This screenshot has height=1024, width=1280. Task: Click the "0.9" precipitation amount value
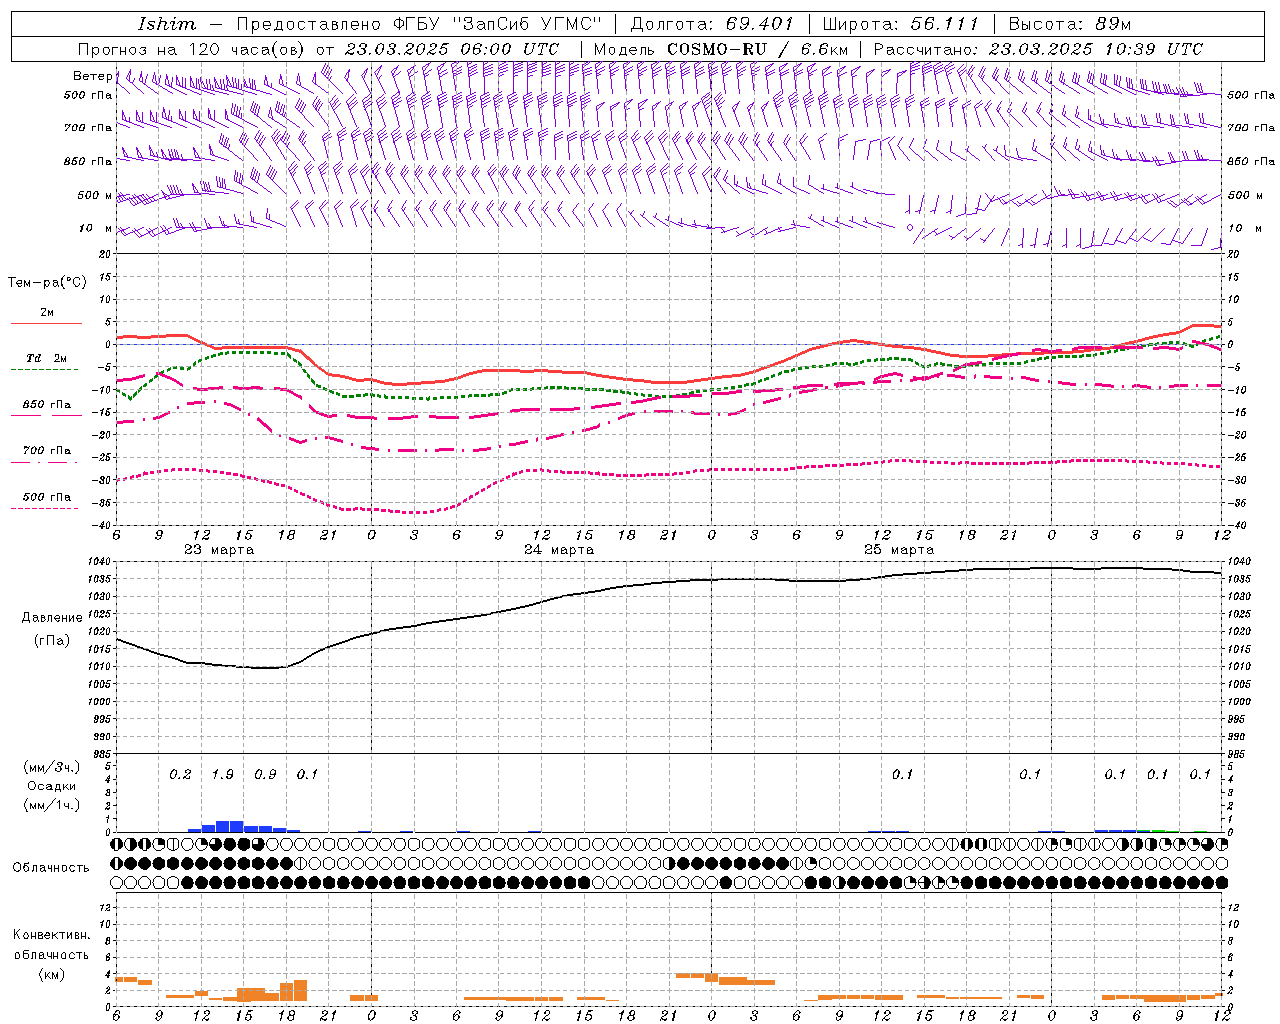(x=265, y=775)
